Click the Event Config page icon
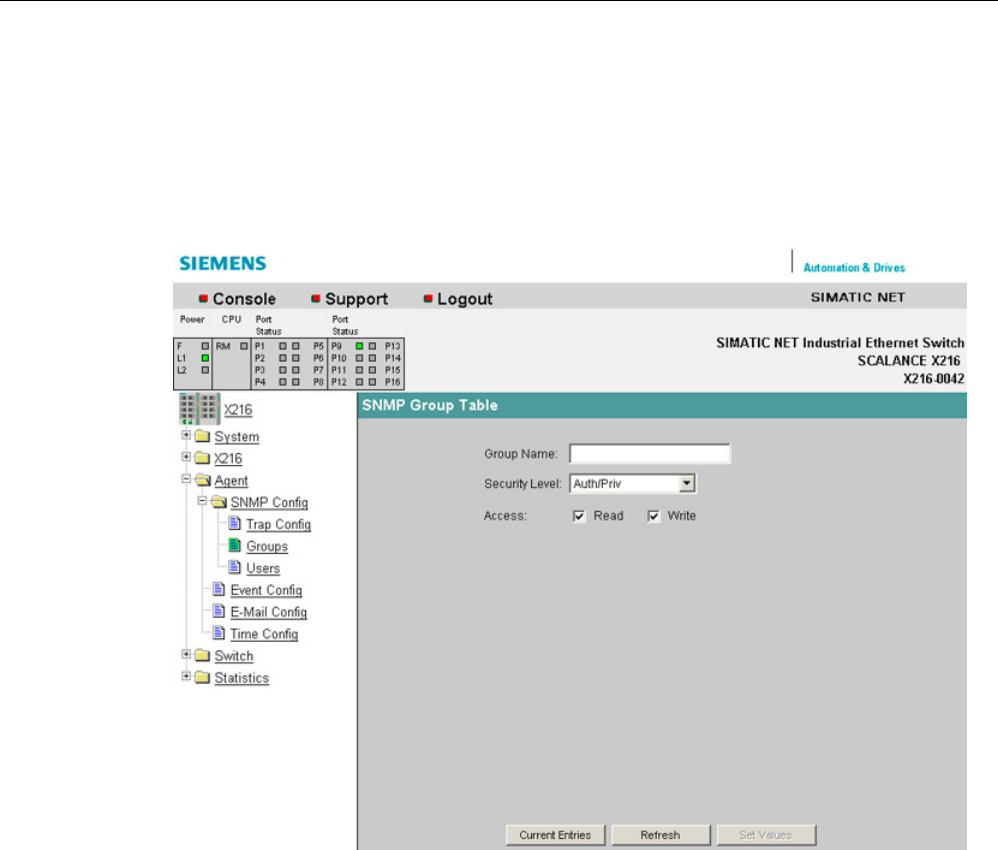Screen dimensions: 998x850 [219, 589]
